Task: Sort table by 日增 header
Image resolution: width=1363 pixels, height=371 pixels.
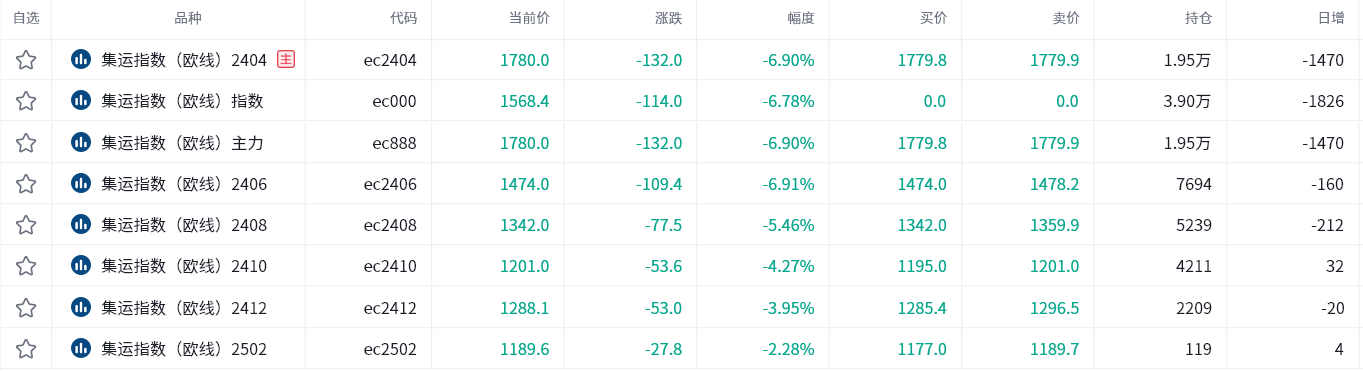Action: [1331, 18]
